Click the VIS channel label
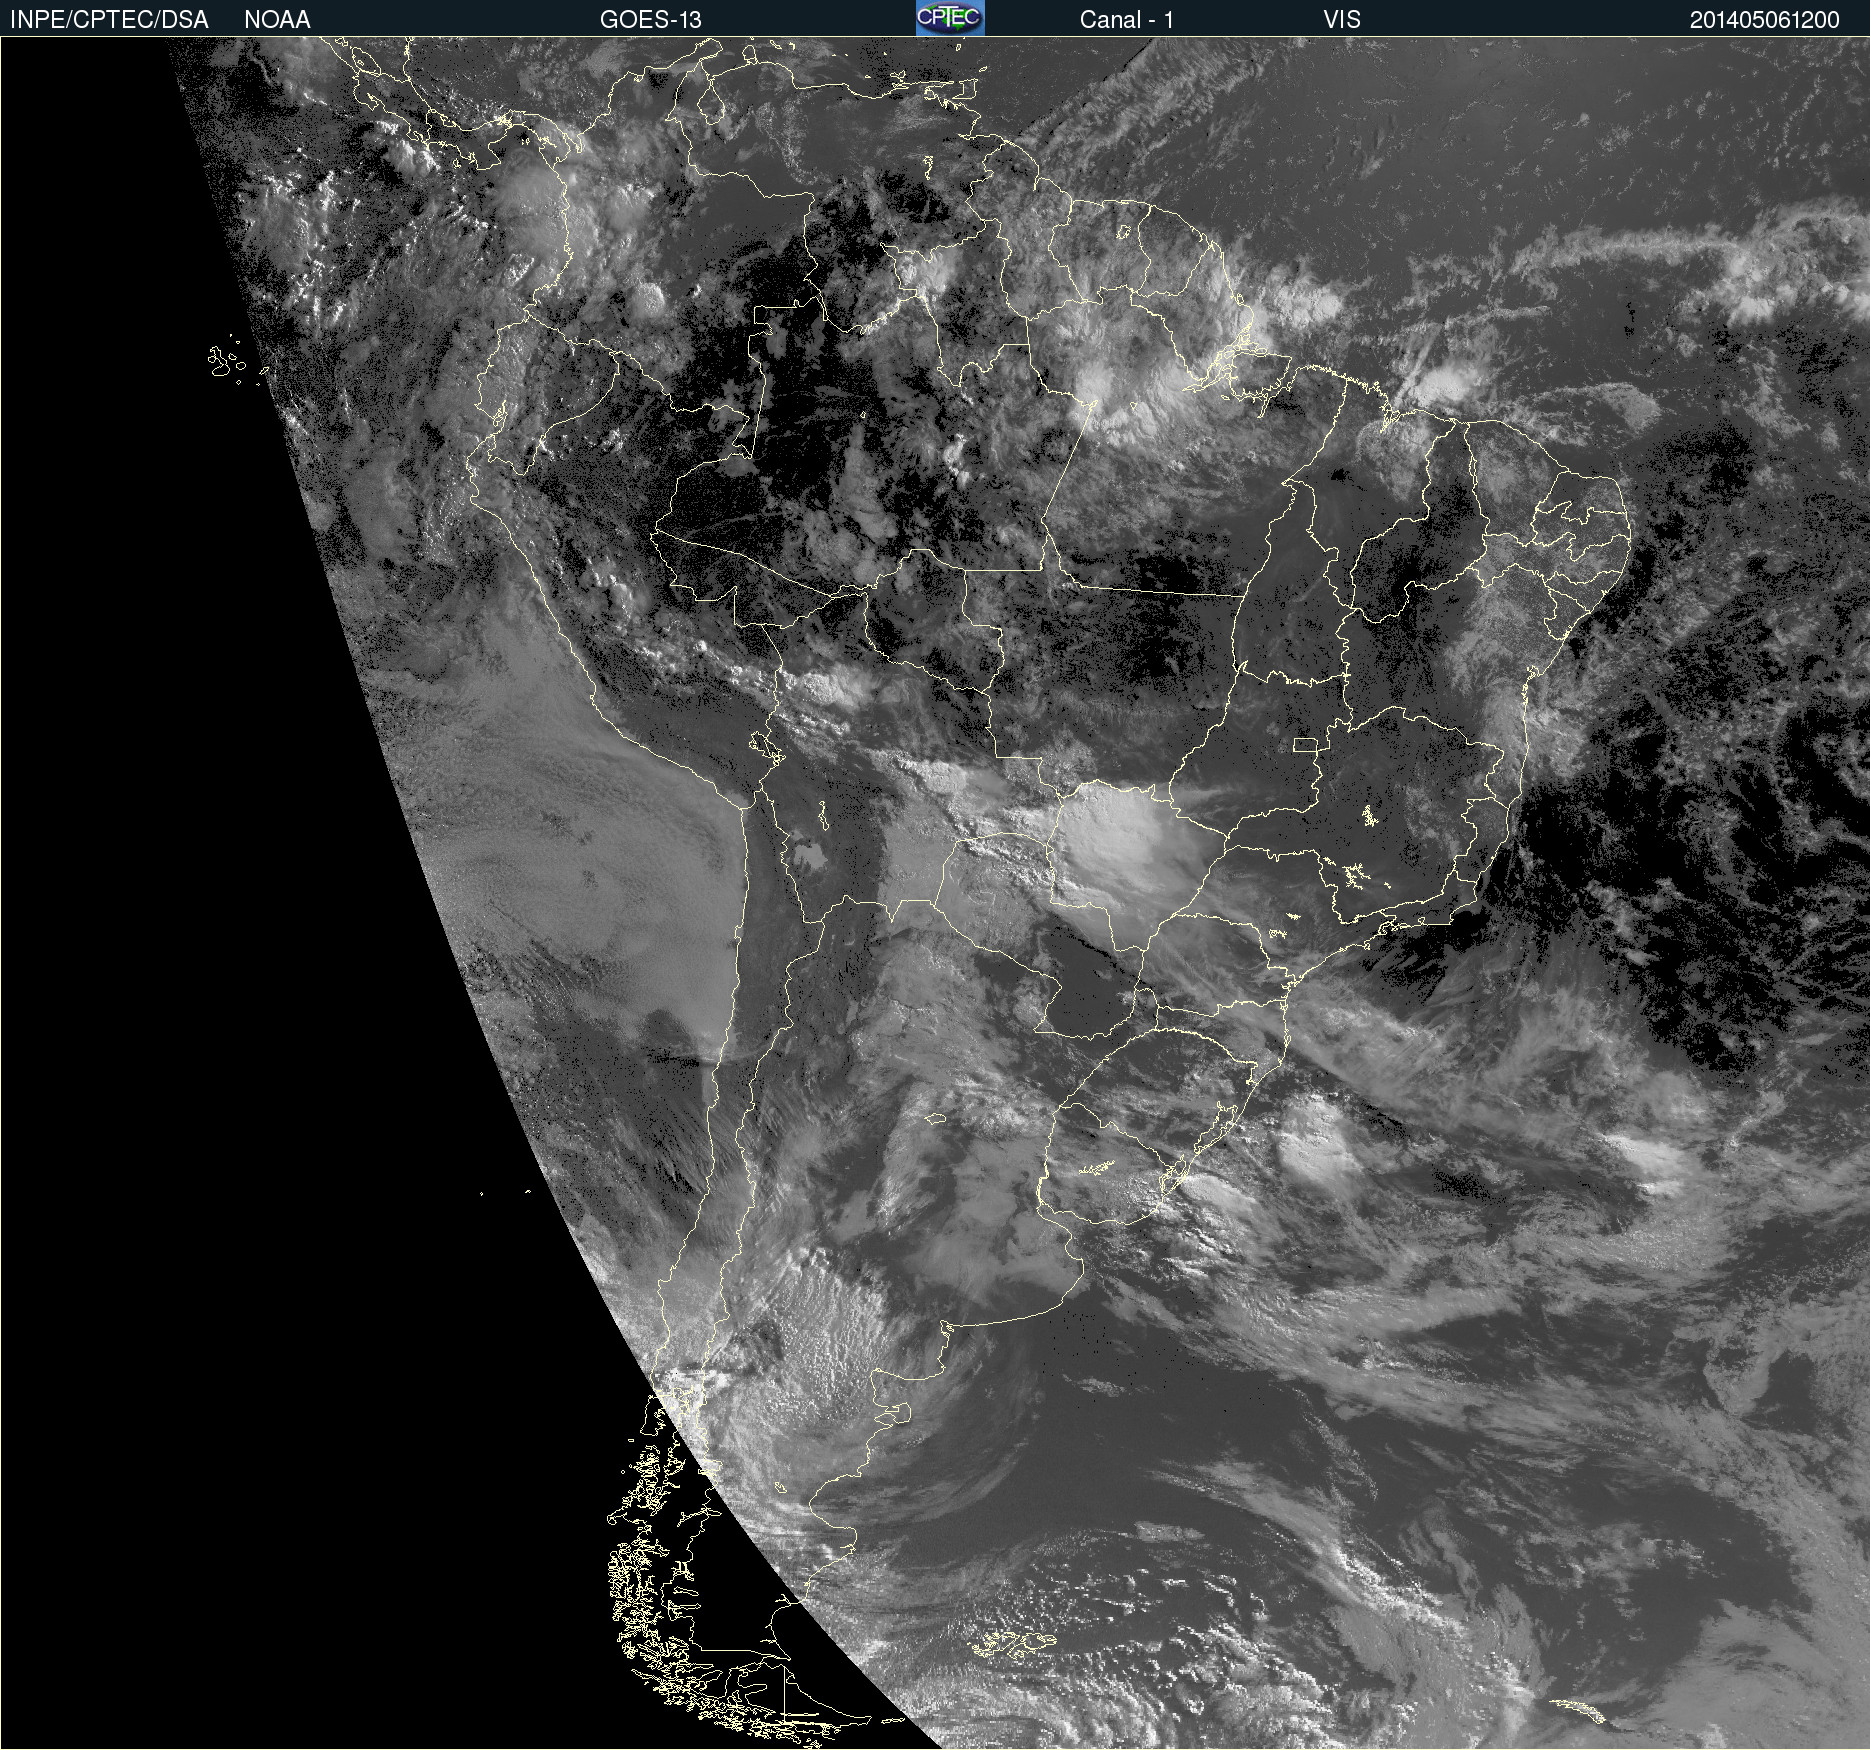This screenshot has height=1750, width=1870. (1342, 20)
